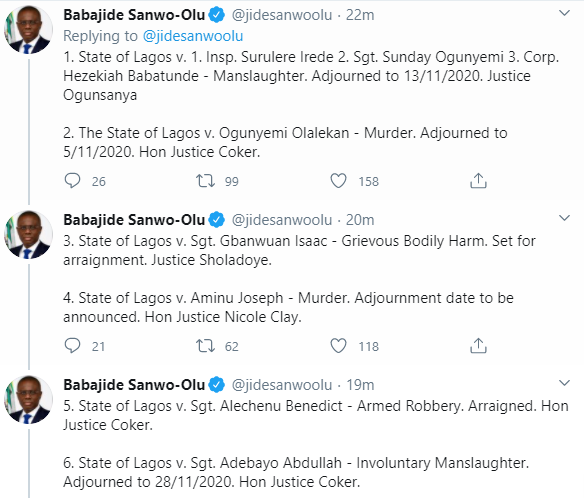Expand the options chevron on the 22m tweet
This screenshot has height=498, width=584.
click(565, 13)
